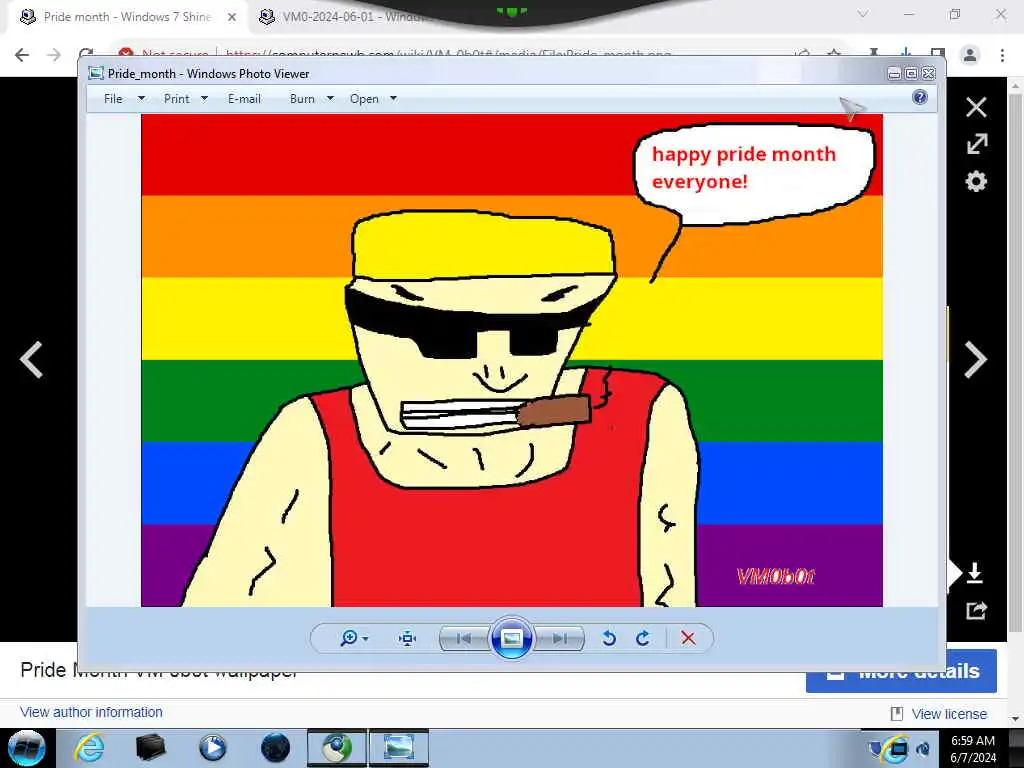Click the More details button
The width and height of the screenshot is (1024, 768).
pyautogui.click(x=901, y=671)
